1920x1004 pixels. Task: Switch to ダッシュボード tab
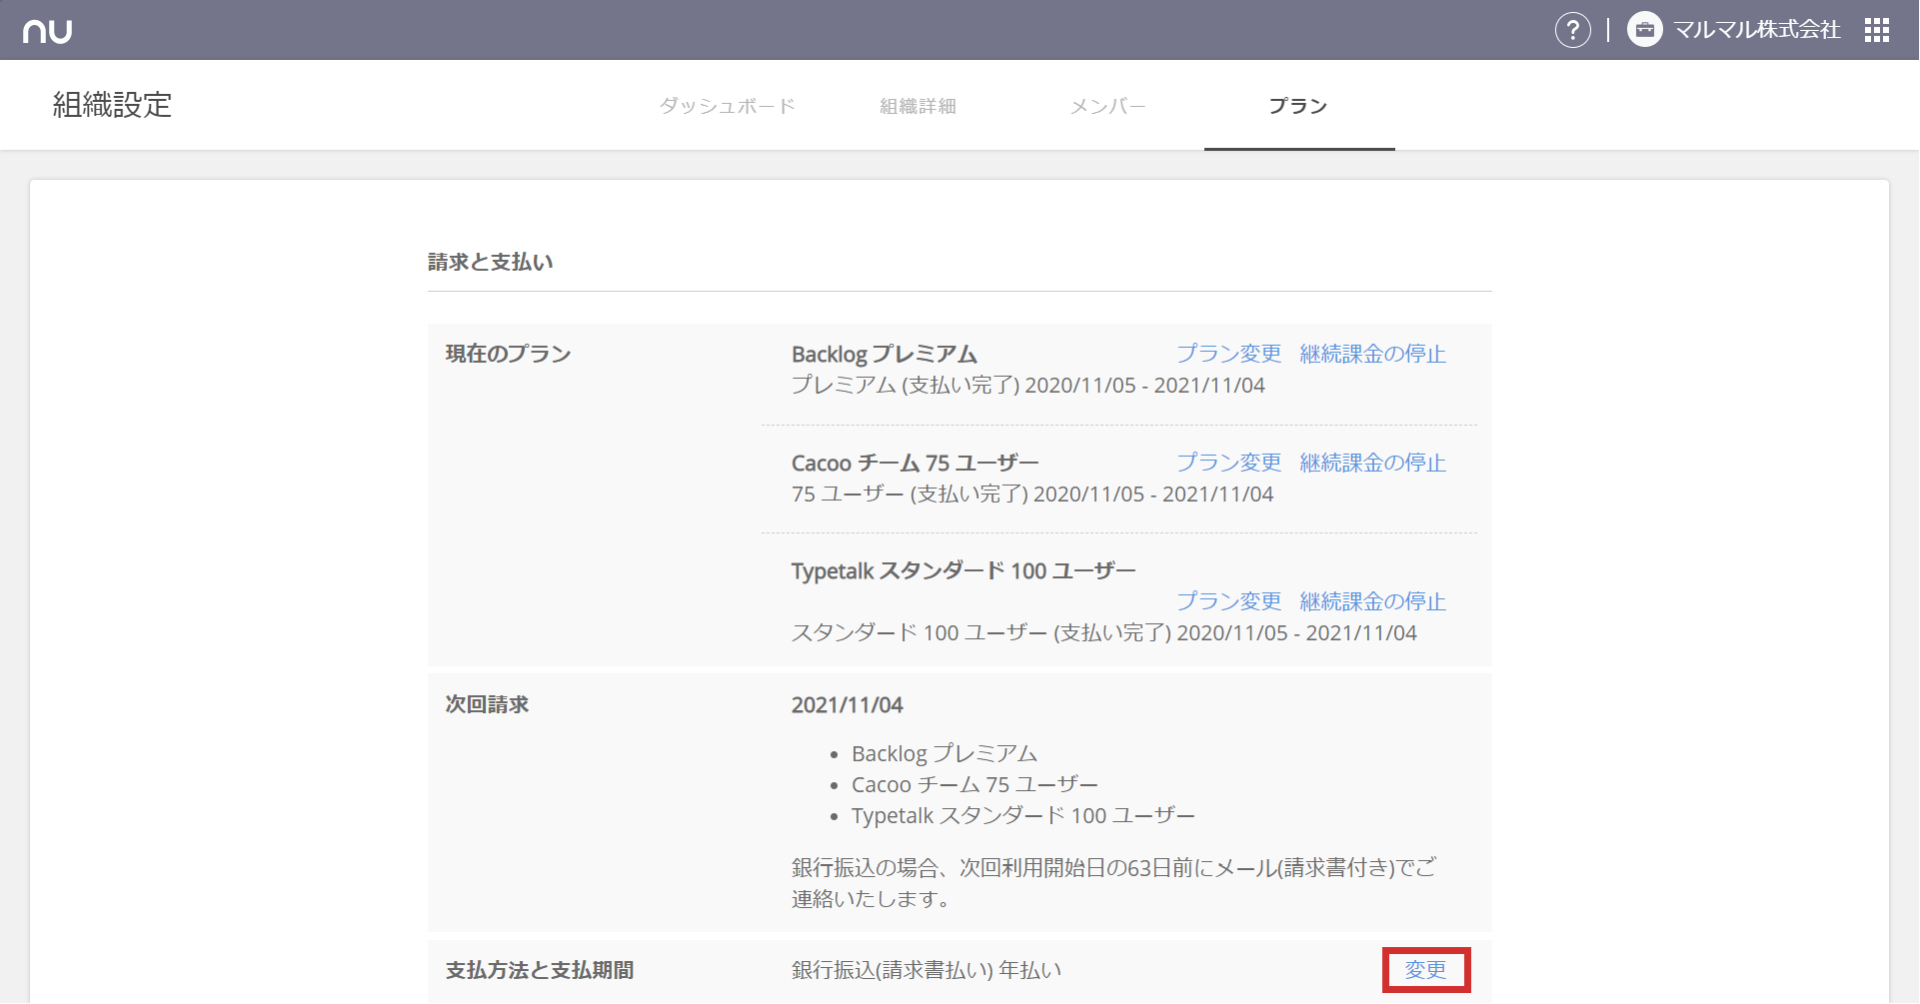coord(727,106)
